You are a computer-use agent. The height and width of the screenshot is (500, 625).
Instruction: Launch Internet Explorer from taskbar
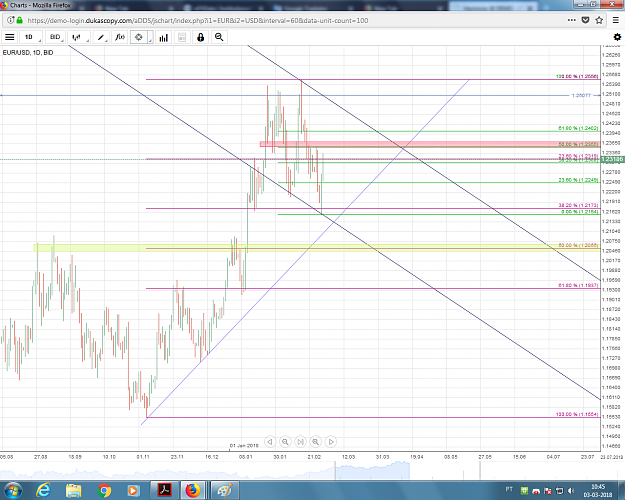pyautogui.click(x=43, y=490)
